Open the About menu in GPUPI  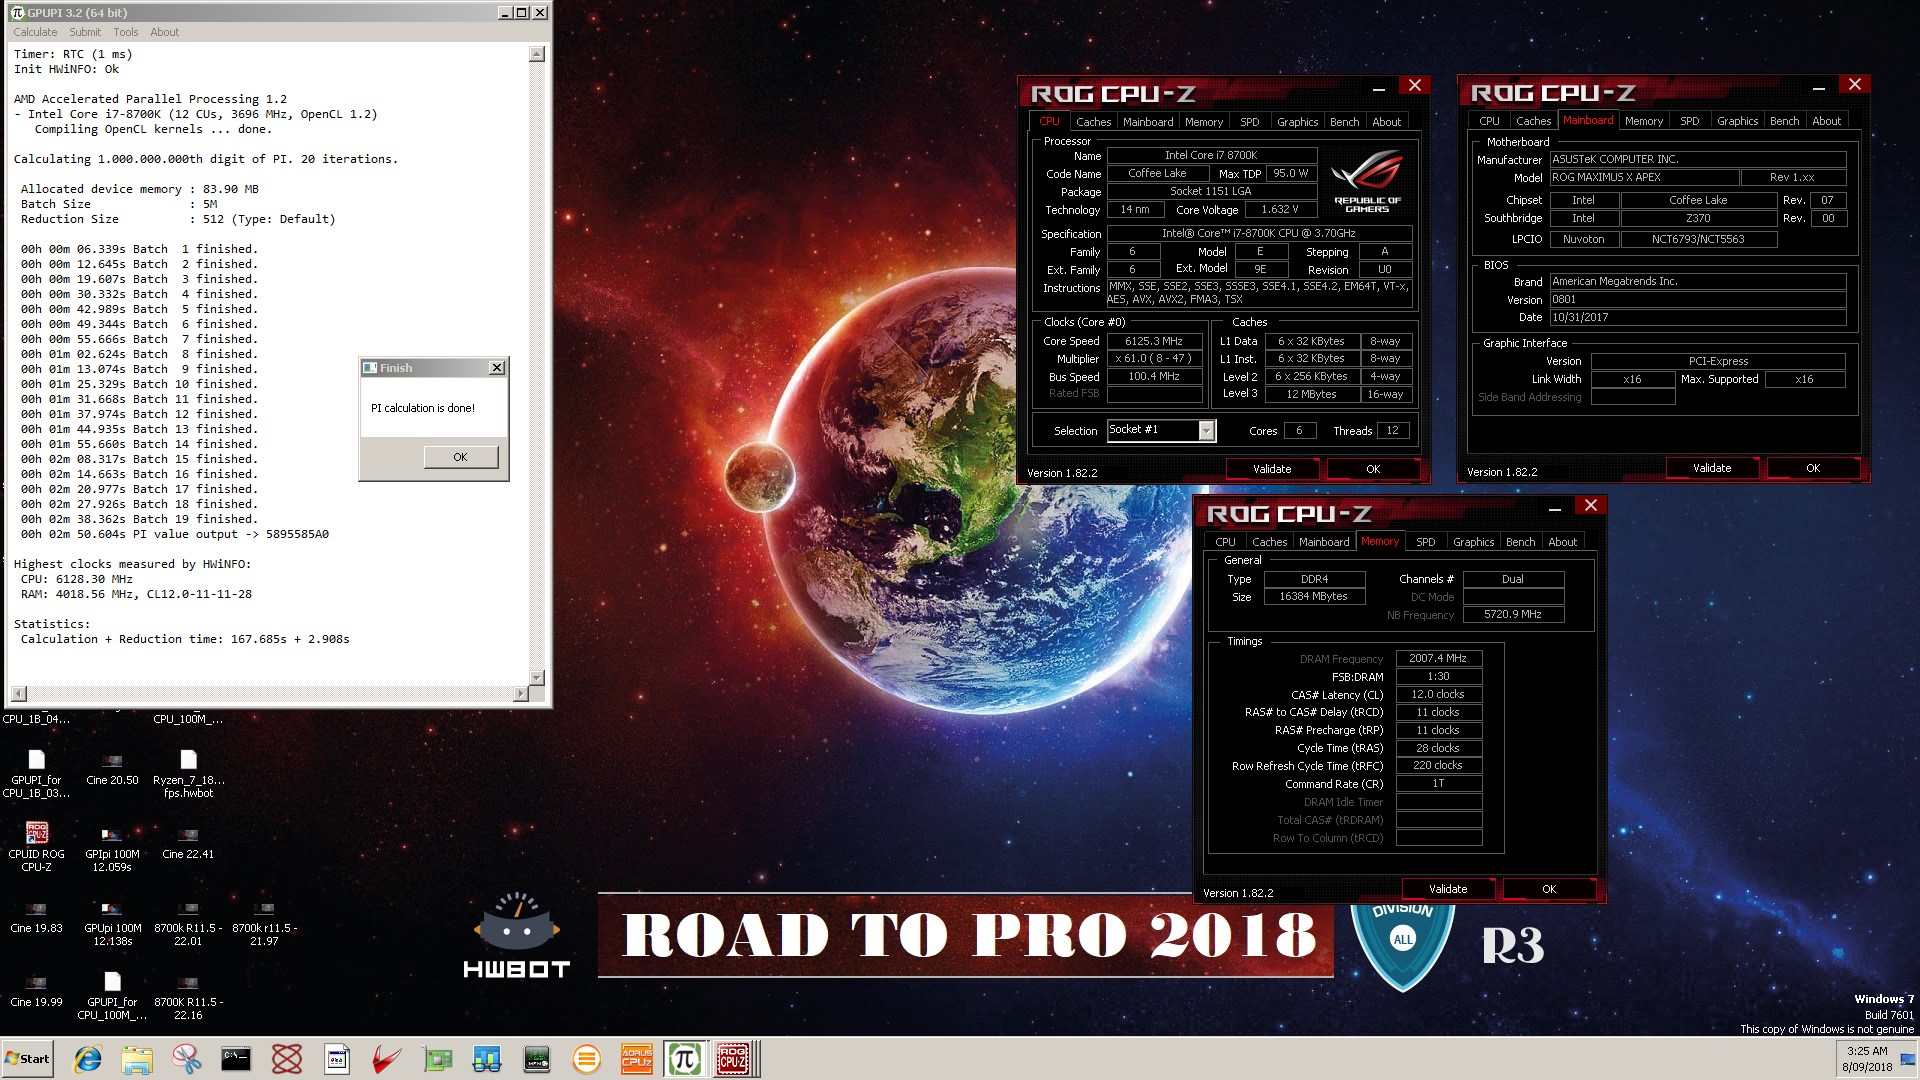click(164, 32)
